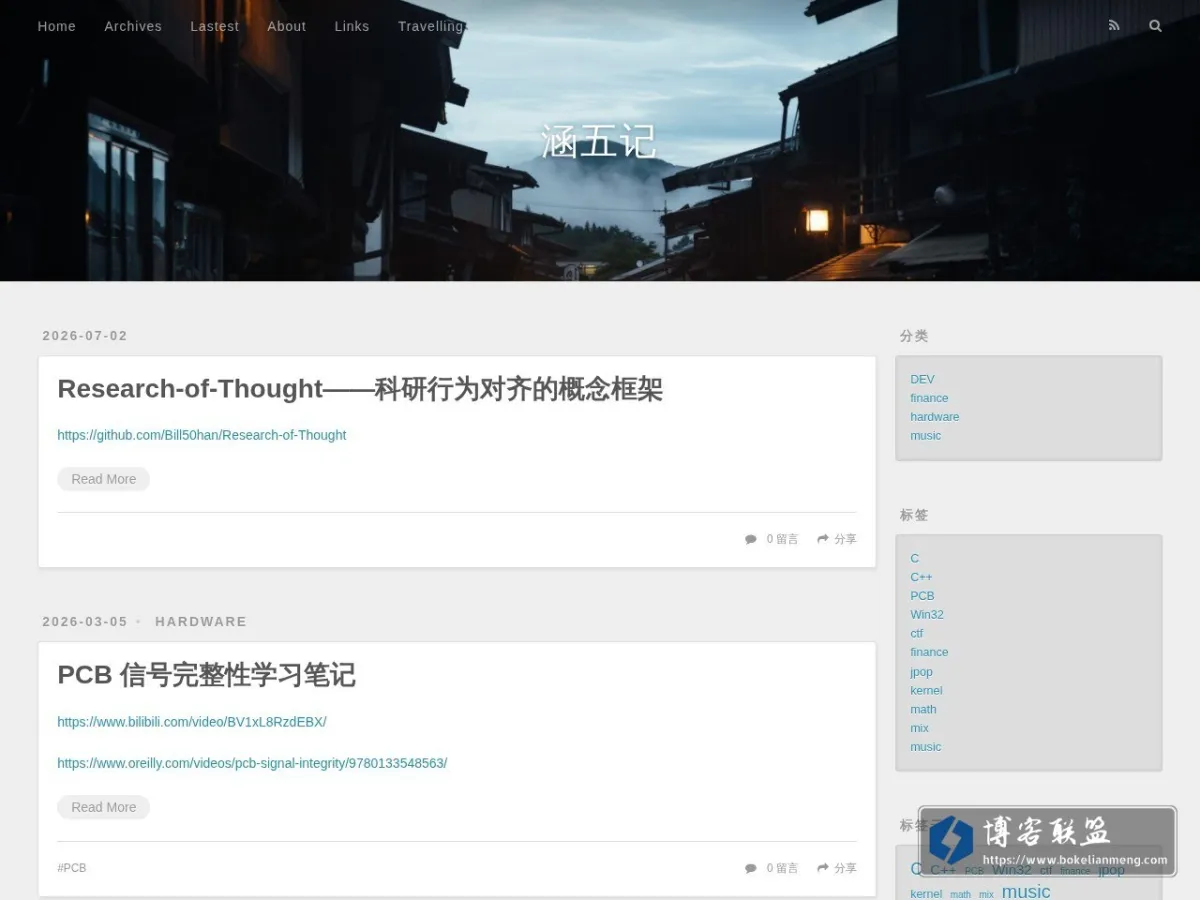The image size is (1200, 900).
Task: Click the 2026-07-02 post date
Action: 85,336
